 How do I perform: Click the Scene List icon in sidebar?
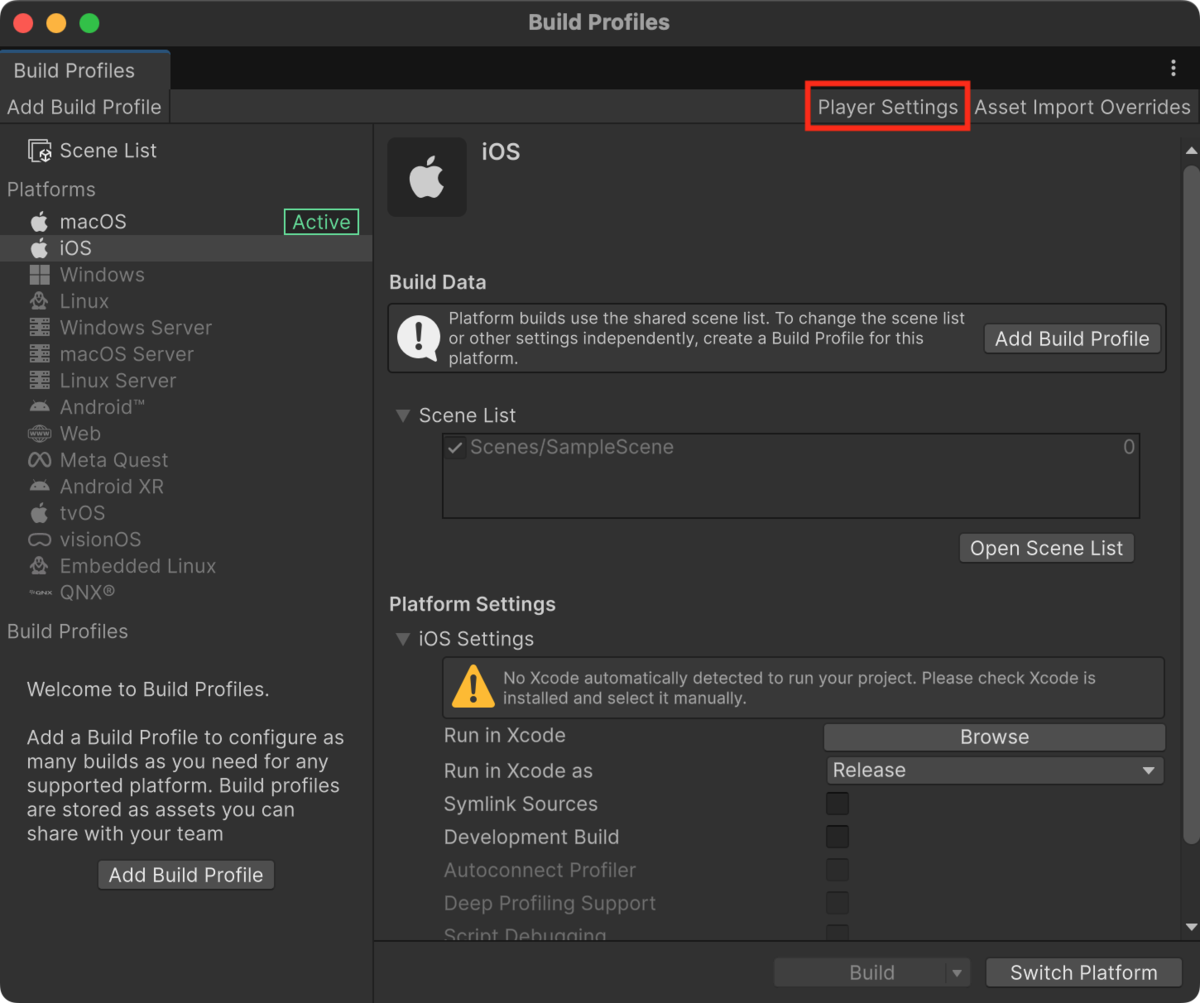(38, 150)
